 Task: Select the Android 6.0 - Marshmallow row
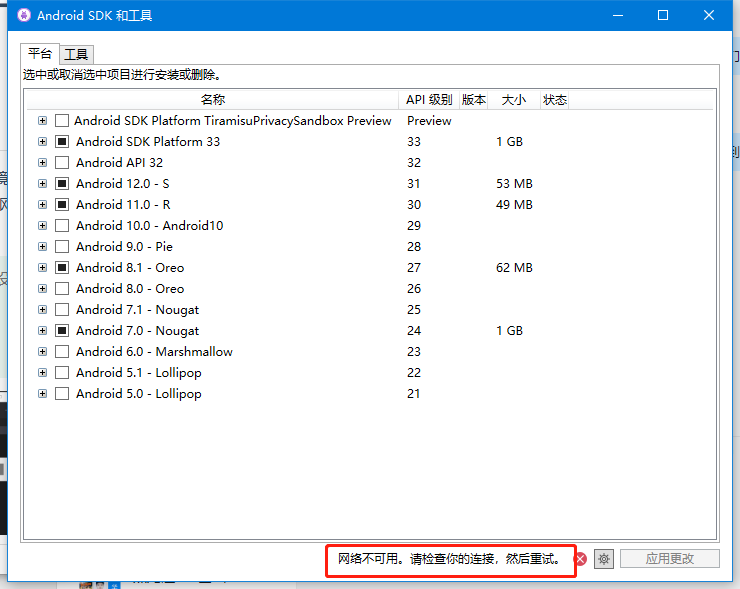click(154, 351)
